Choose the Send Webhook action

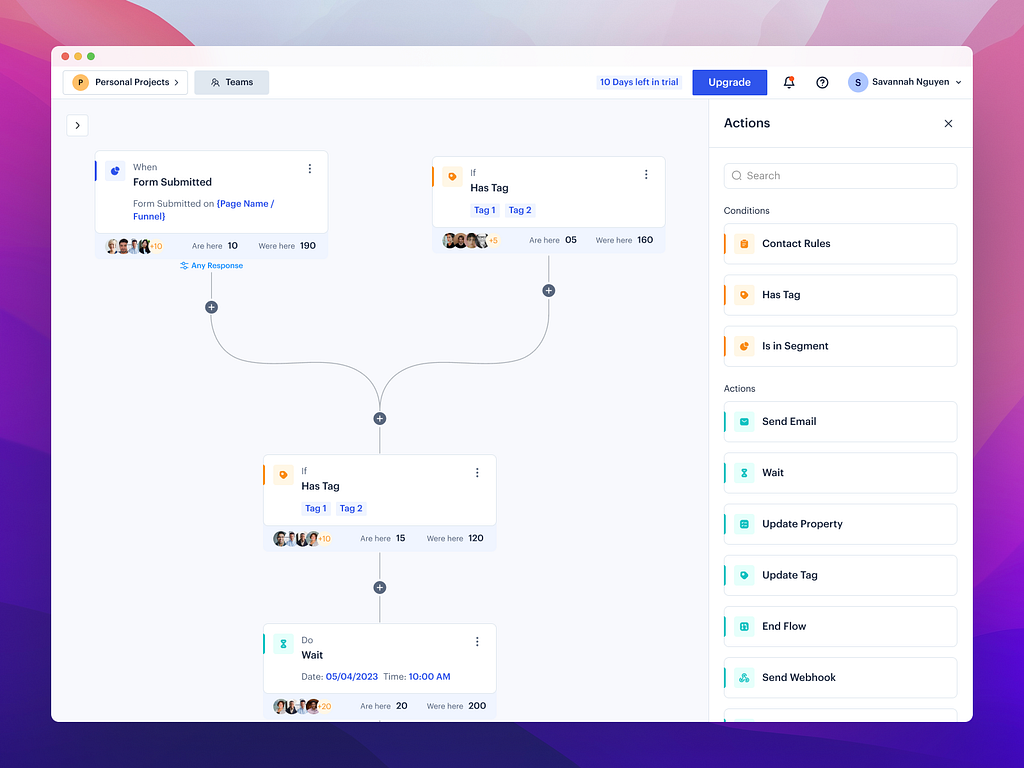[x=840, y=678]
